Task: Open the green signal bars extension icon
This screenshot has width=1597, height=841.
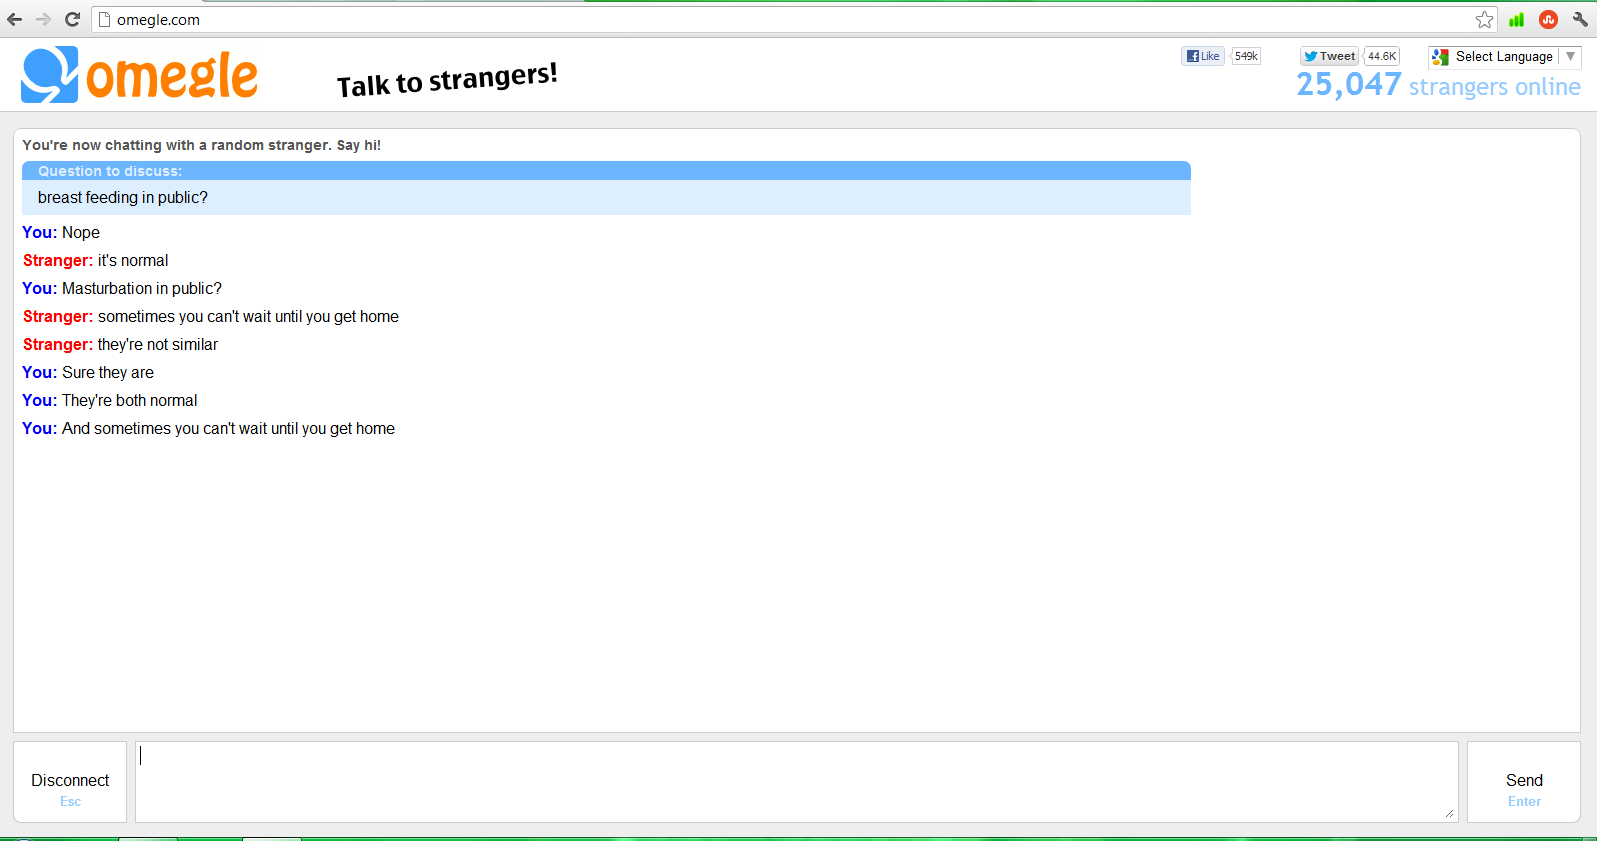Action: [x=1517, y=19]
